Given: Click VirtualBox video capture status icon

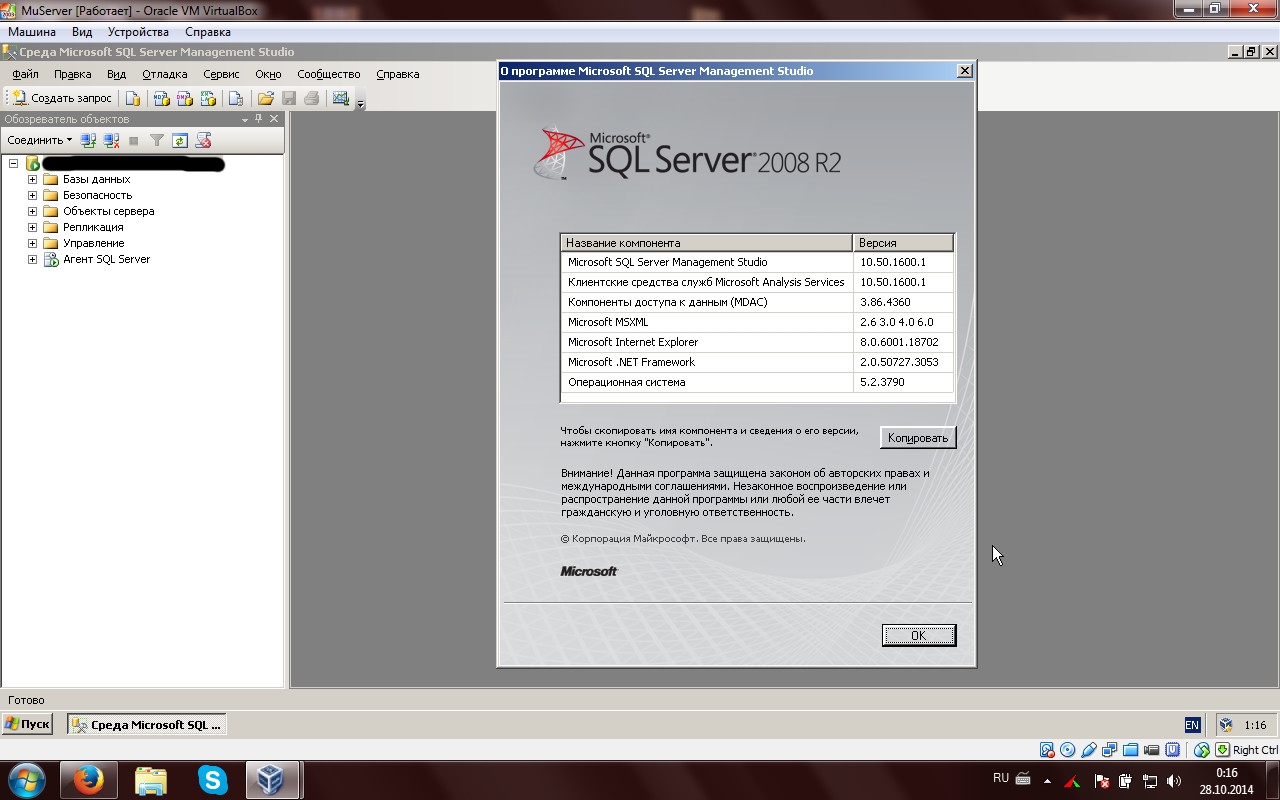Looking at the screenshot, I should tap(1152, 750).
